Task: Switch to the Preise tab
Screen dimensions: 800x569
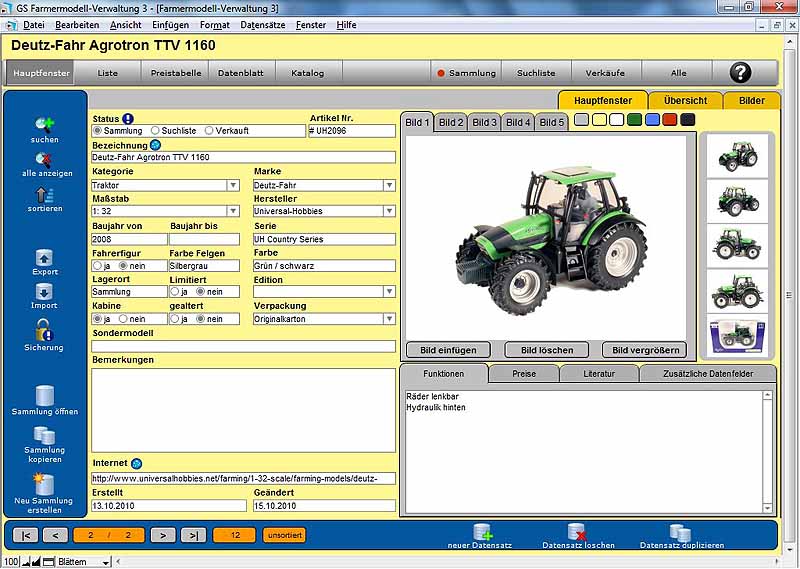Action: (524, 374)
